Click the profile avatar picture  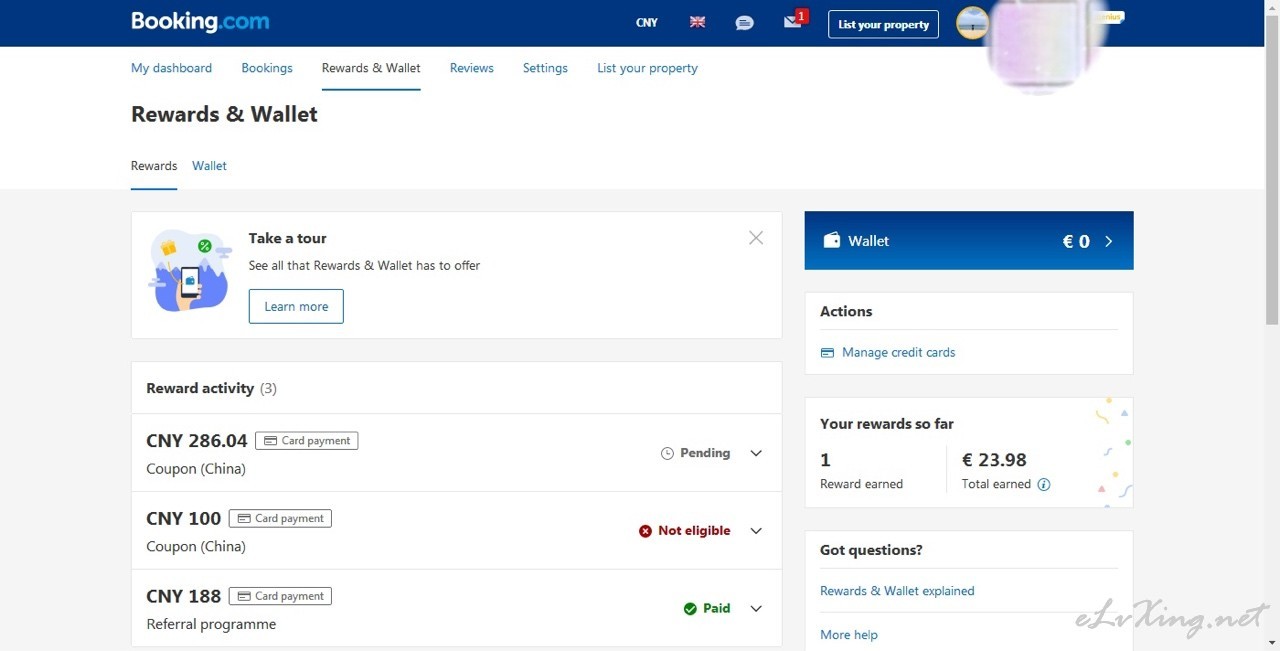(972, 23)
